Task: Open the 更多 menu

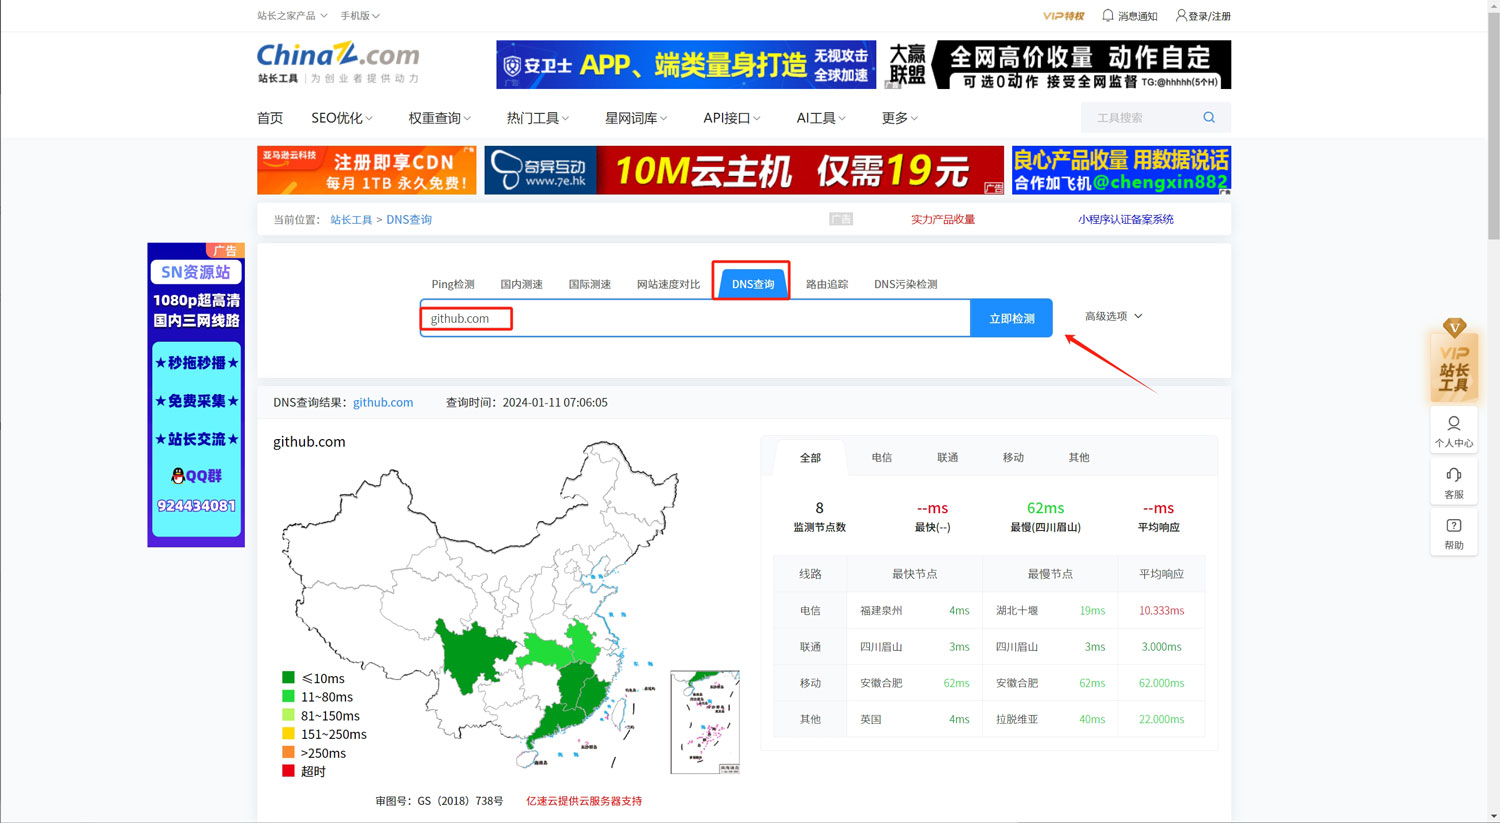Action: pos(899,118)
